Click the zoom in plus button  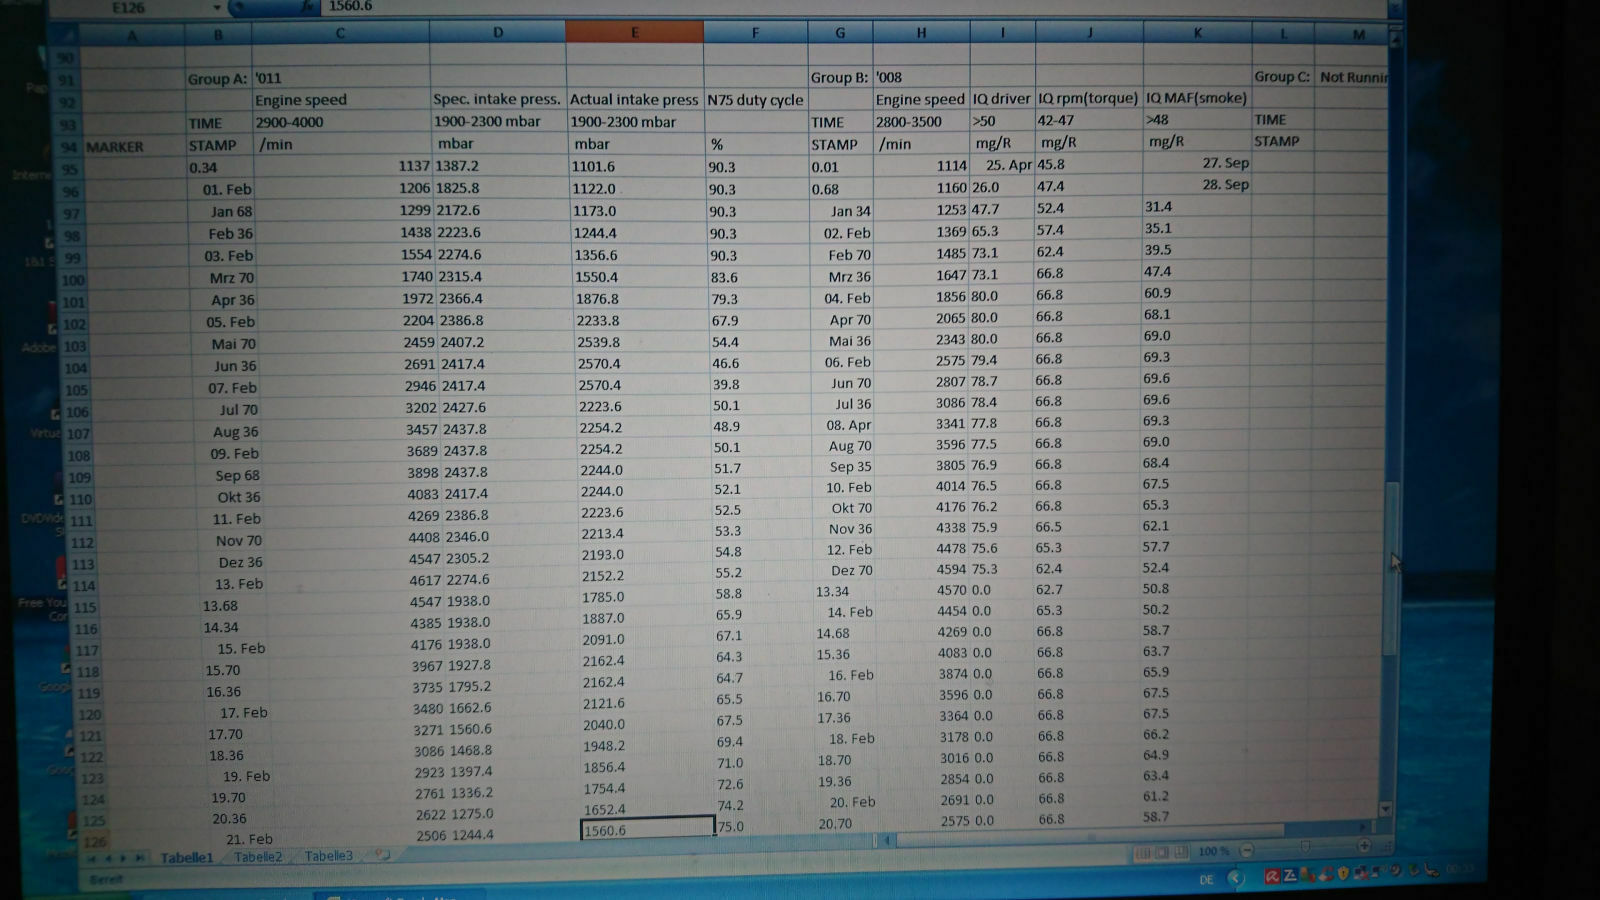point(1363,846)
